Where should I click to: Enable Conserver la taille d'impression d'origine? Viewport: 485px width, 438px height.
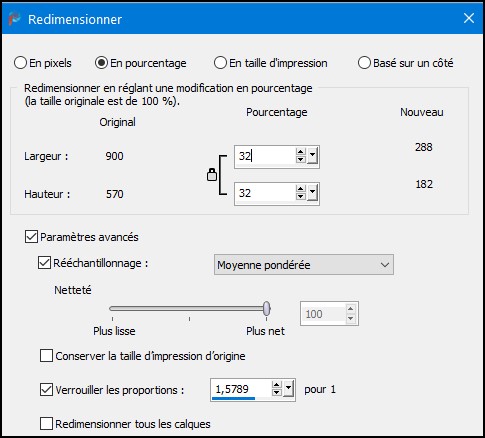pyautogui.click(x=46, y=356)
